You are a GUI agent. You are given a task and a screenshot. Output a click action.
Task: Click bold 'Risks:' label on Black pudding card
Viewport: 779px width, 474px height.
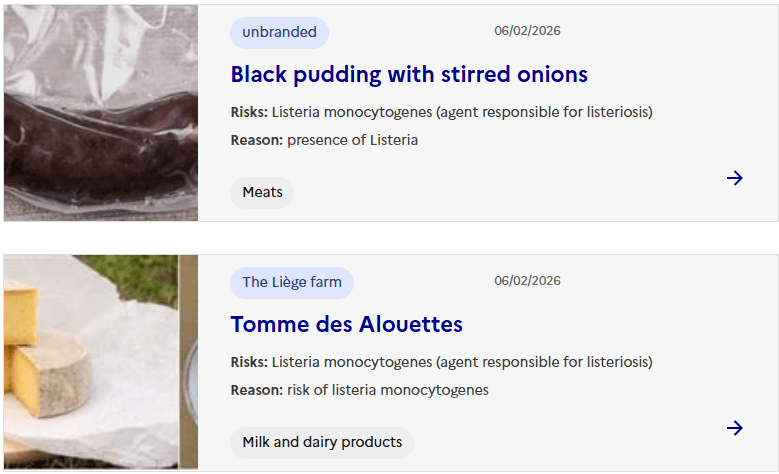coord(249,112)
